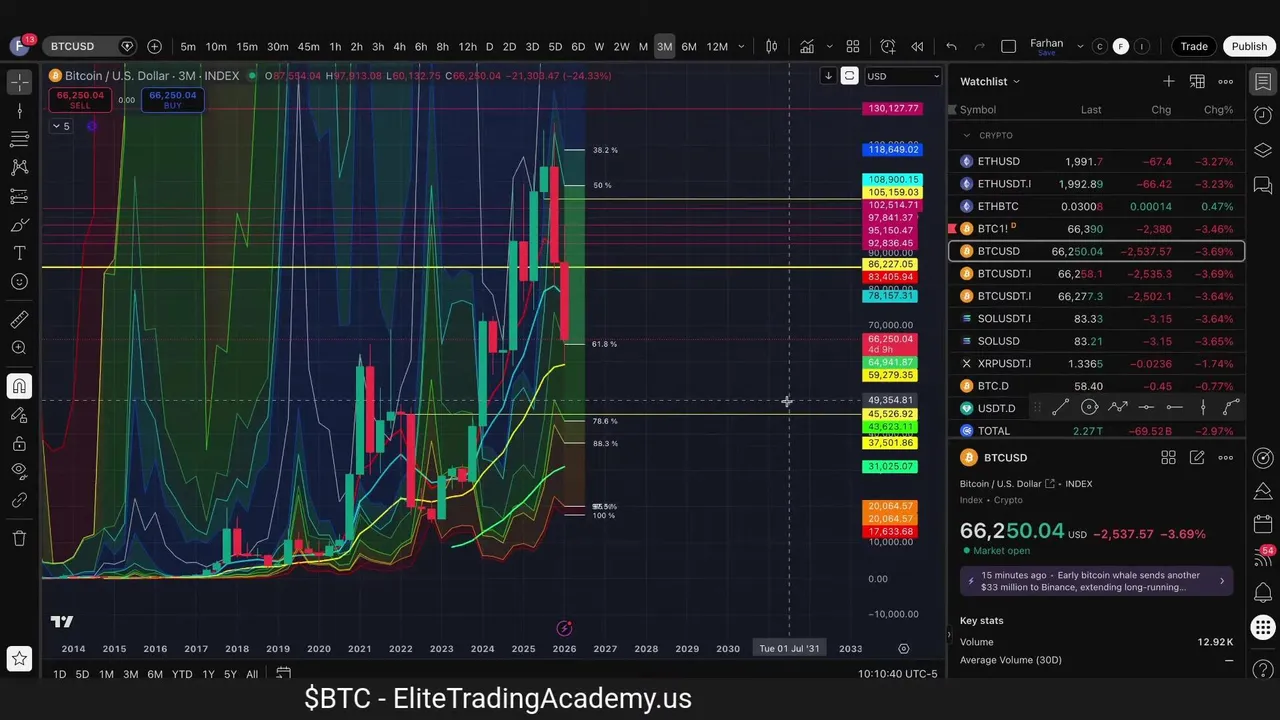Open the news feed icon with badge 54
Screen dimensions: 1280x720
[1263, 559]
